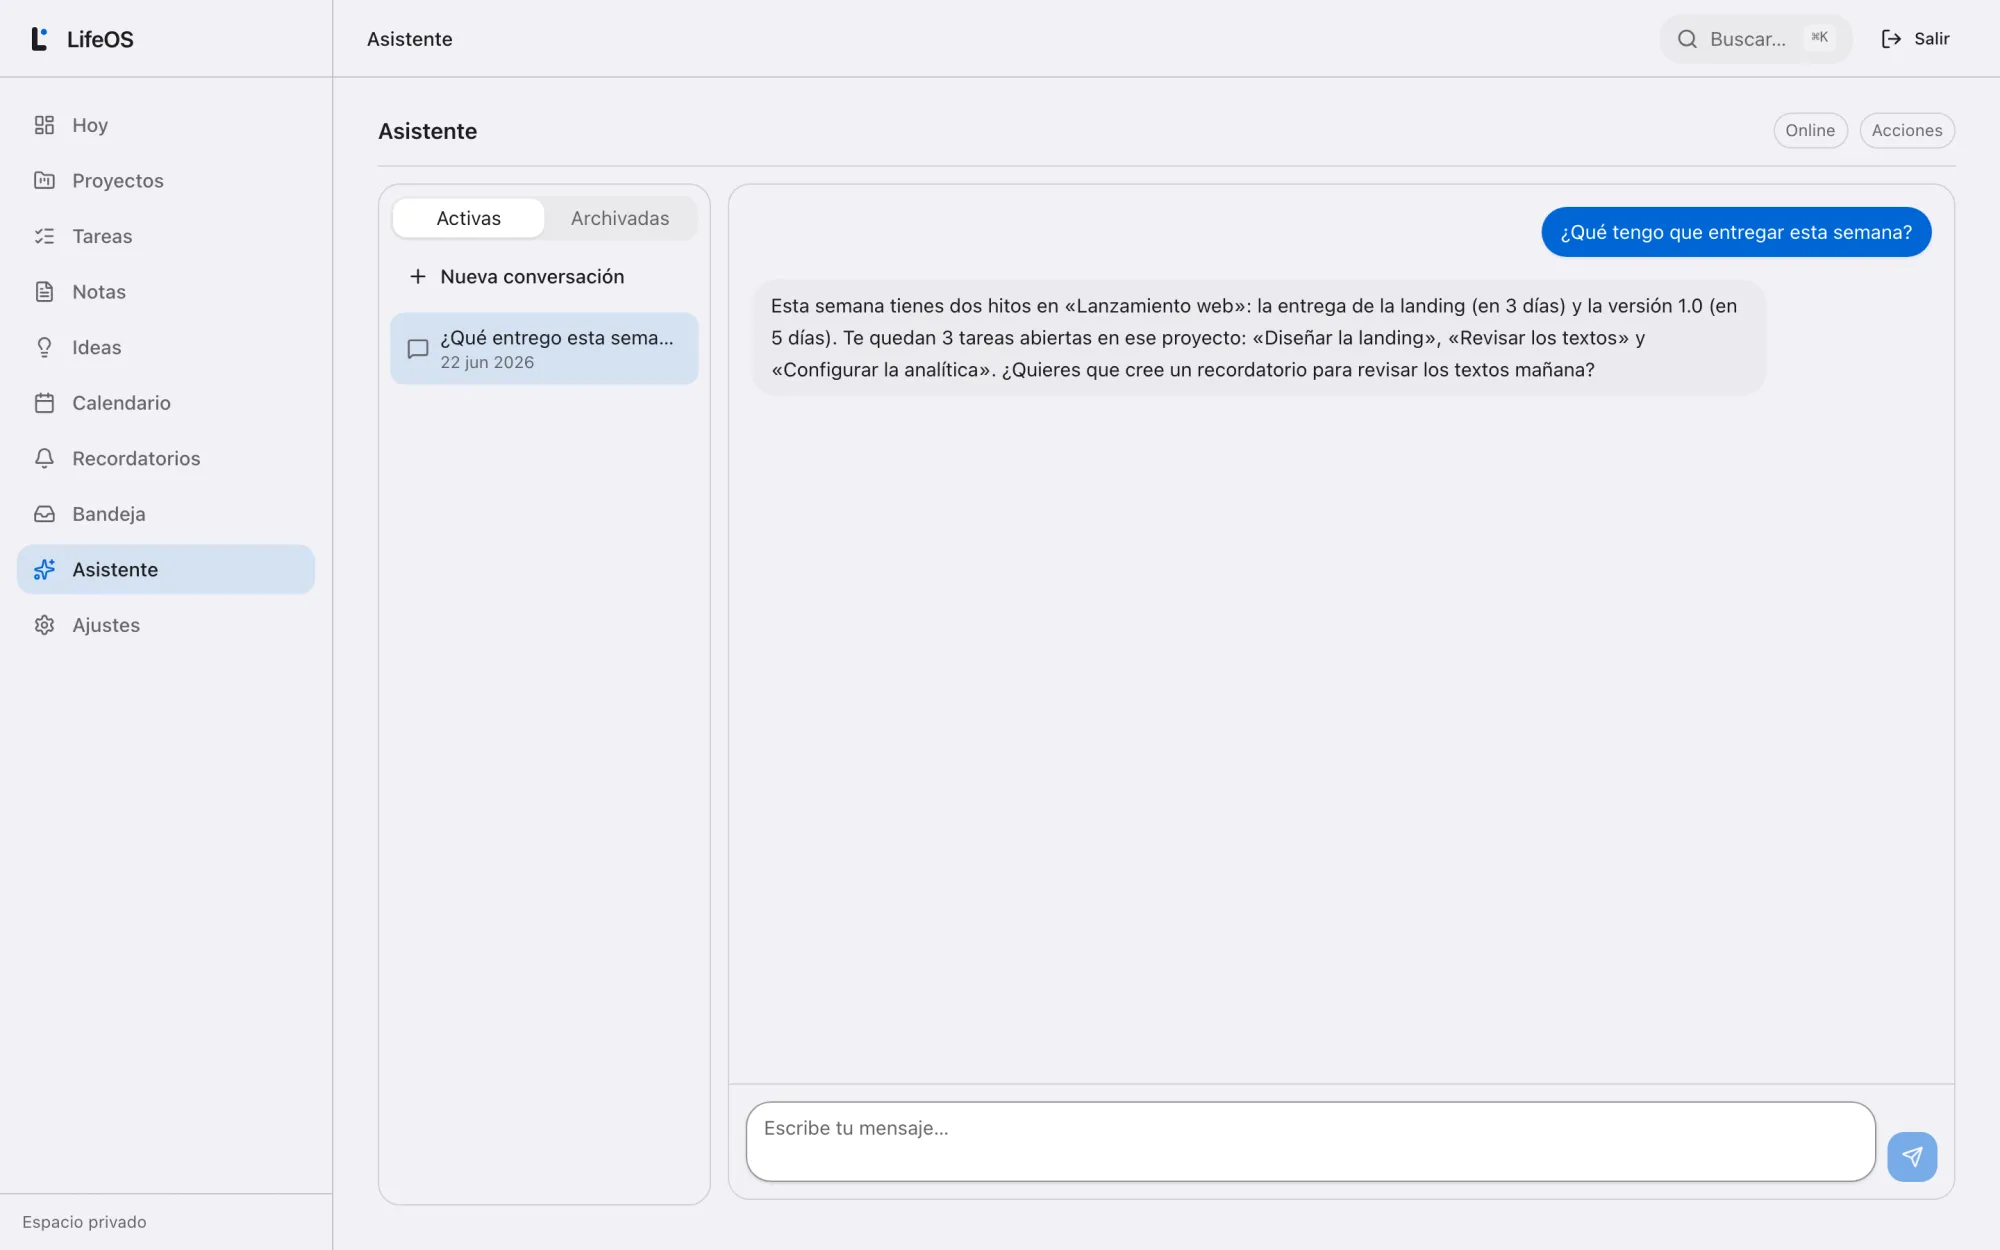Viewport: 2000px width, 1250px height.
Task: Click the LifeOS logo icon
Action: tap(40, 39)
